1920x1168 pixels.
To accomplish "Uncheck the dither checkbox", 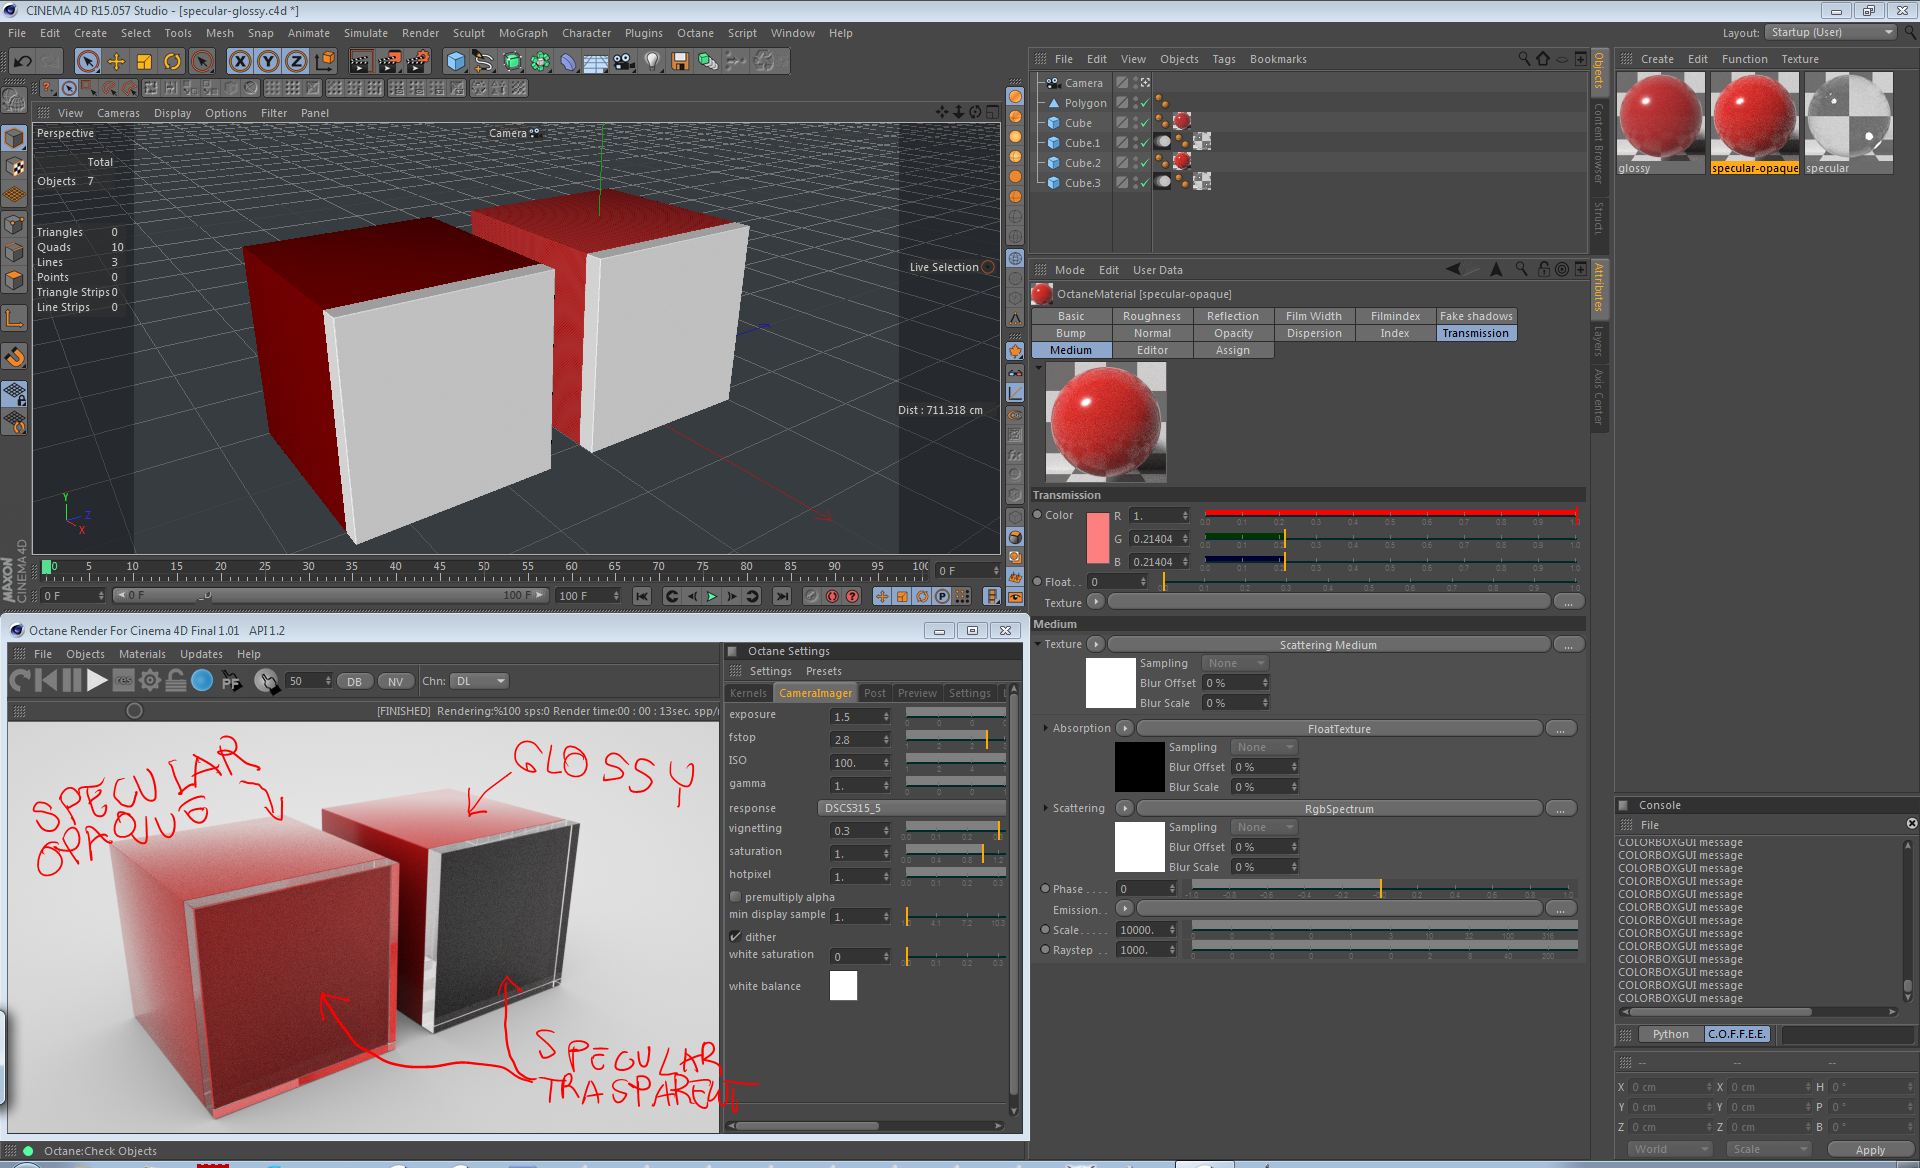I will point(736,937).
